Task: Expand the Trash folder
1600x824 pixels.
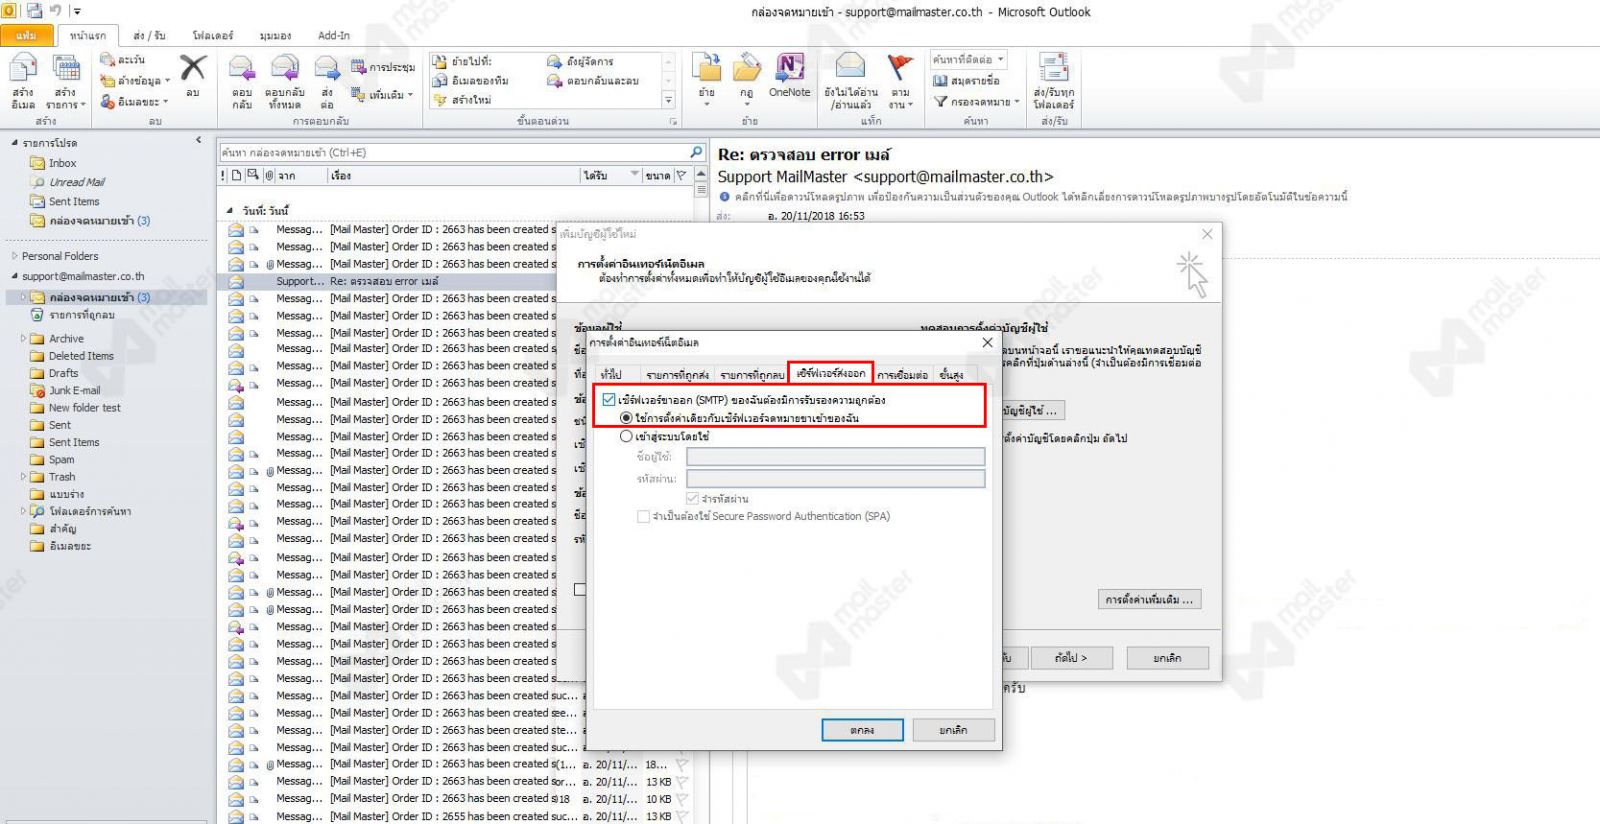Action: 23,477
